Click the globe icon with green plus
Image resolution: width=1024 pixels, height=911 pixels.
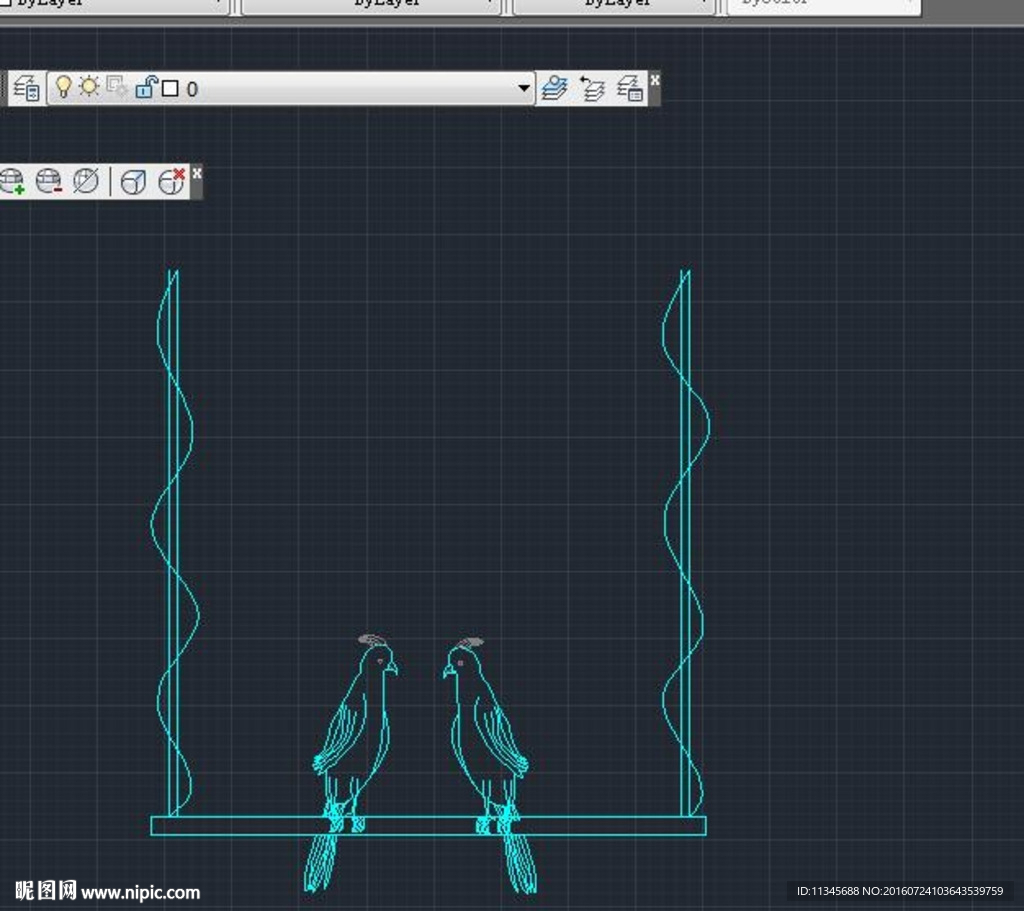[11, 181]
